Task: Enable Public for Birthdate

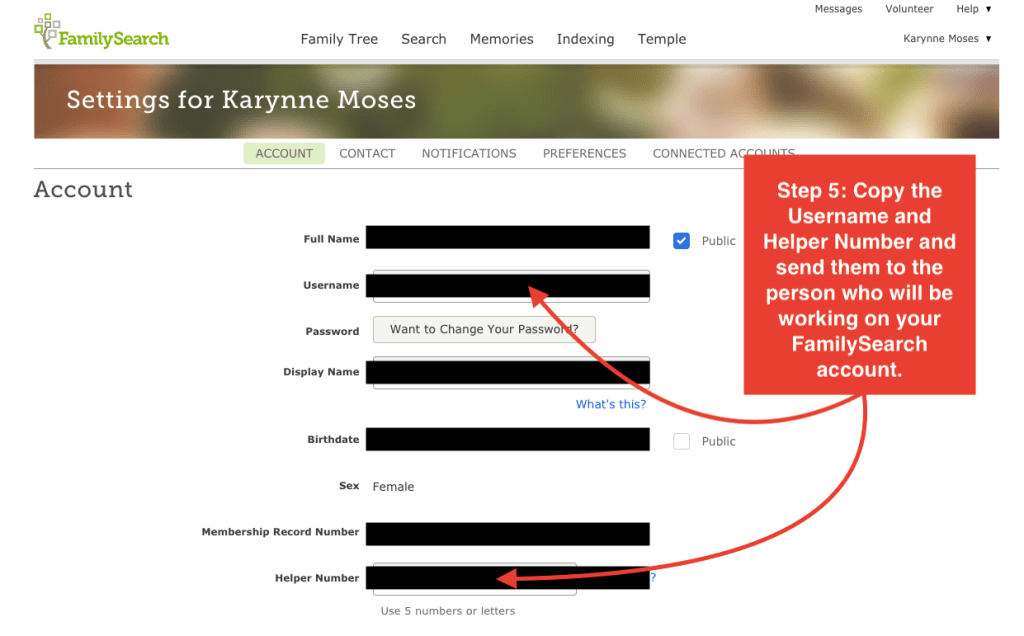Action: point(681,441)
